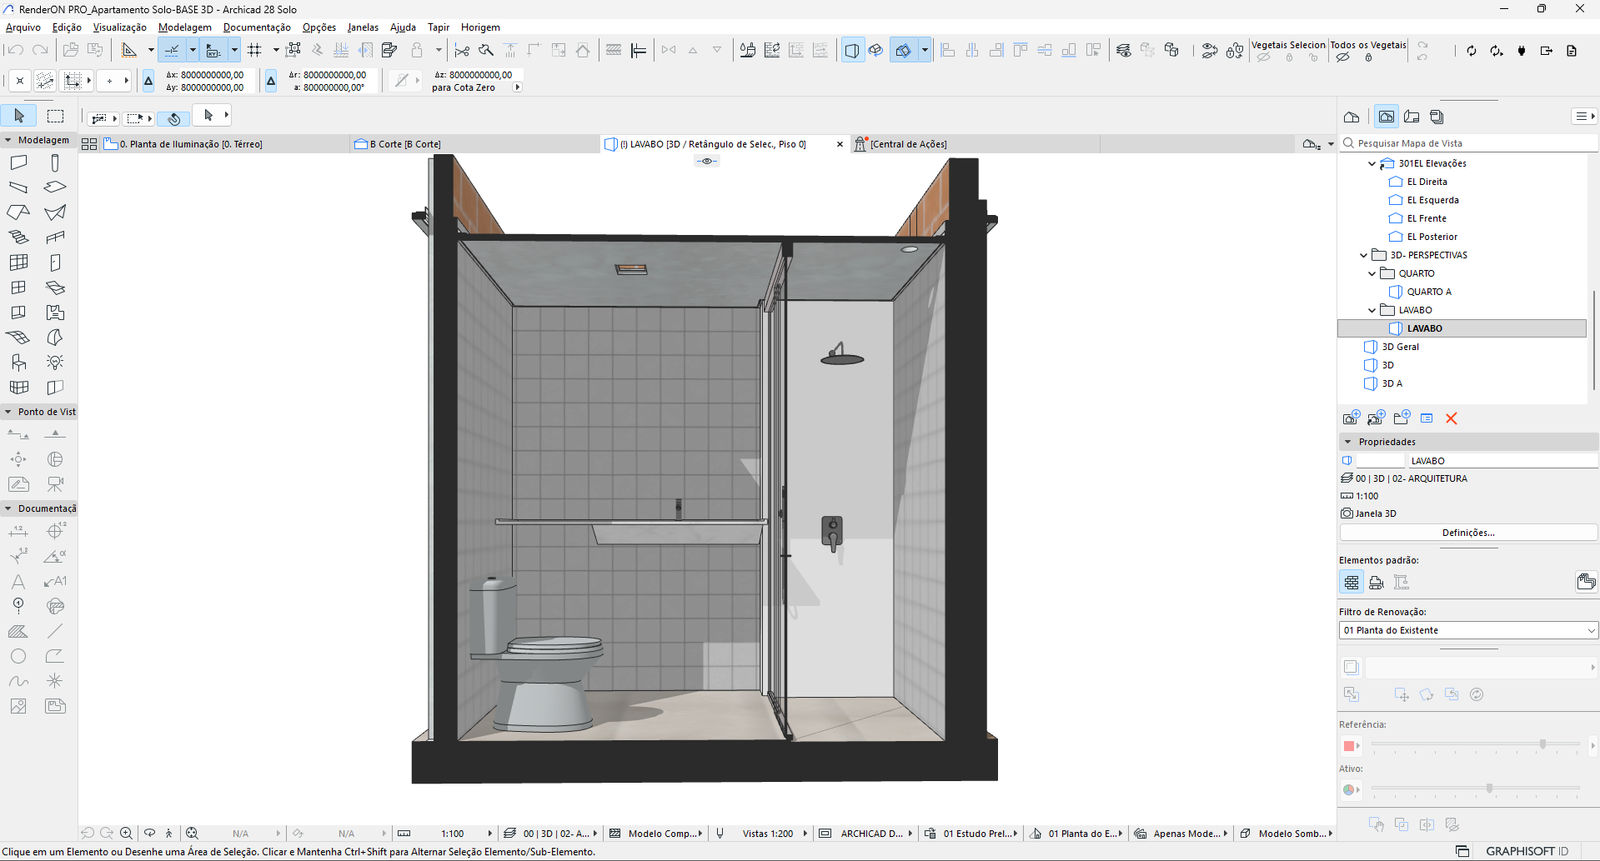The height and width of the screenshot is (861, 1600).
Task: Collapse the QUARTO folder
Action: 1372,273
